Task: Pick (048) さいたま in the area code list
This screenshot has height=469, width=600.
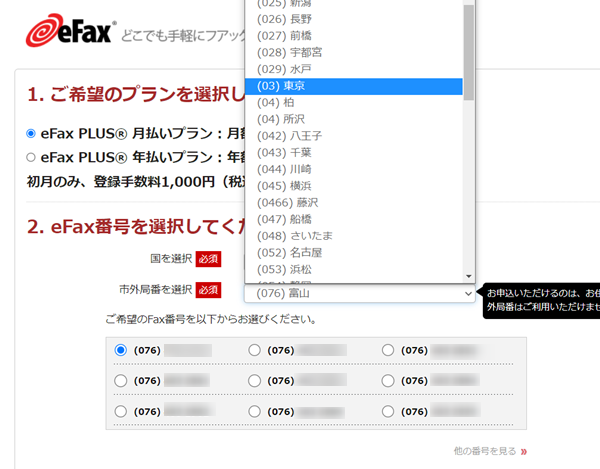Action: 354,236
